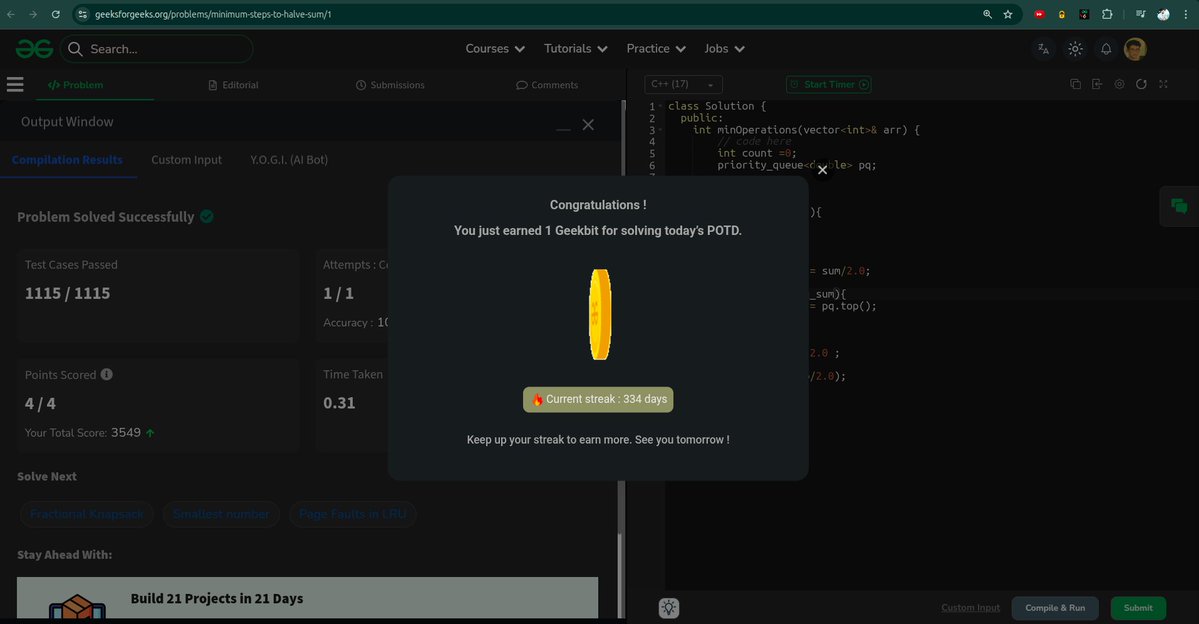Click the browser address bar URL
Image resolution: width=1199 pixels, height=624 pixels.
coord(213,15)
